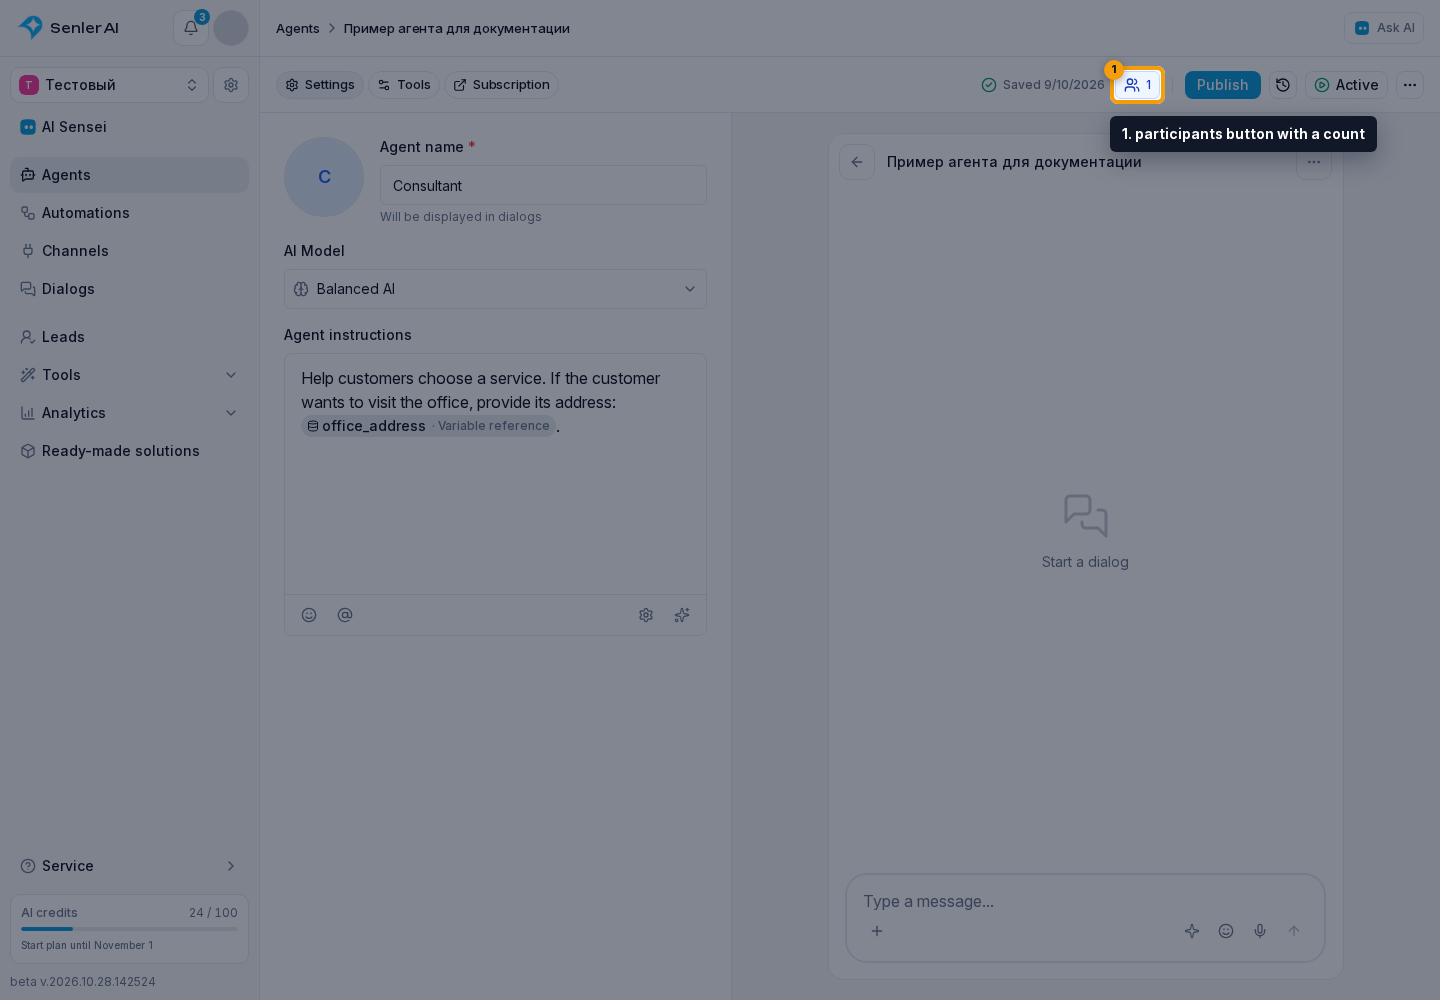Open the Тестовый workspace switcher
The height and width of the screenshot is (1000, 1440).
109,85
